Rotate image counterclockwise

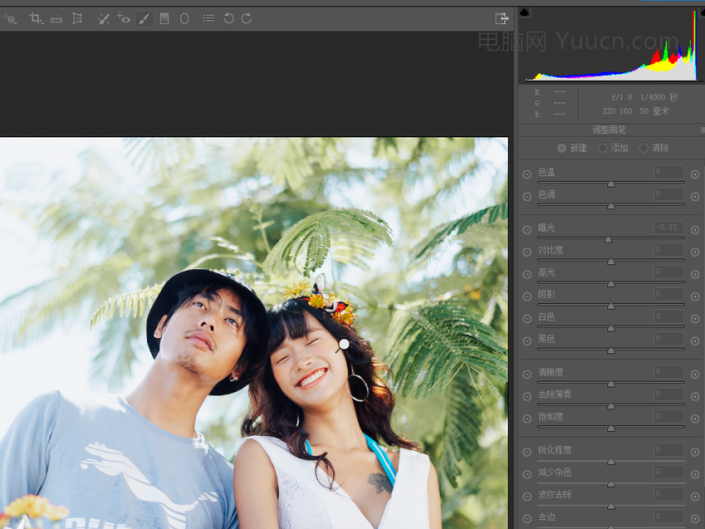click(x=228, y=18)
